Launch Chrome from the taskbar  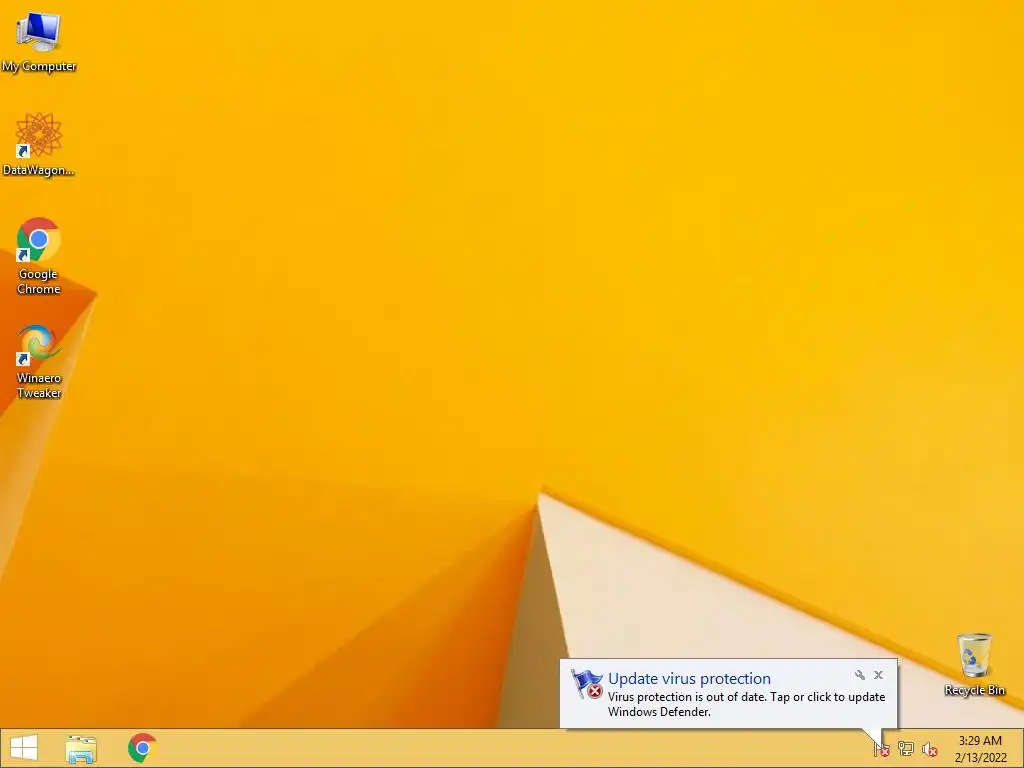(x=142, y=748)
